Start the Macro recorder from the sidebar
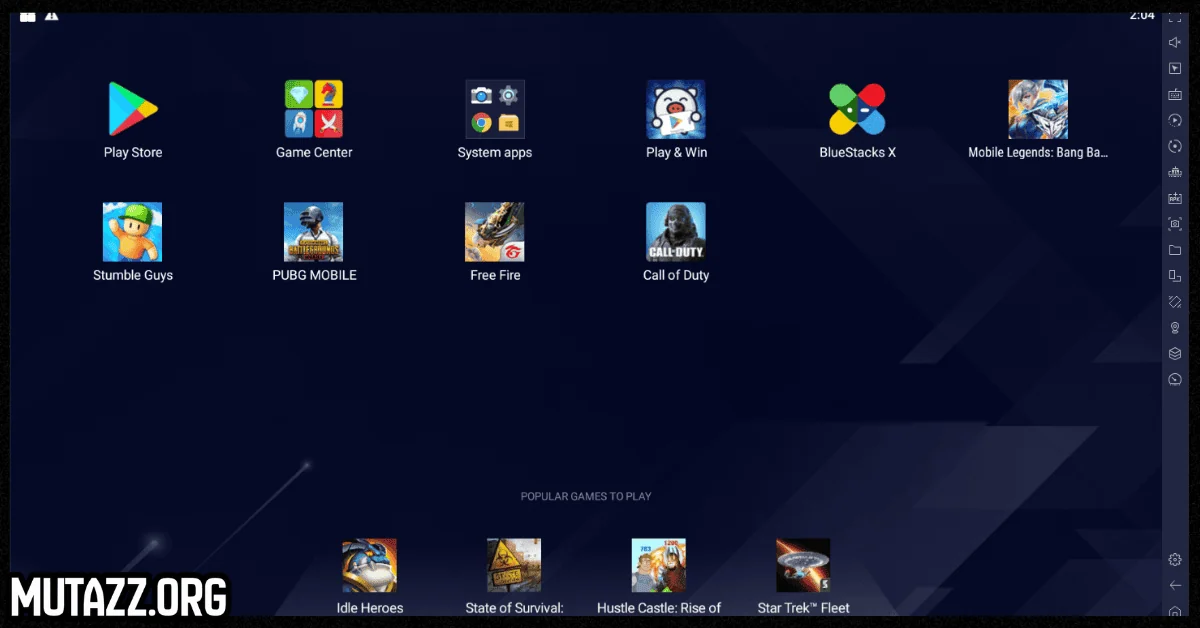 click(x=1174, y=120)
